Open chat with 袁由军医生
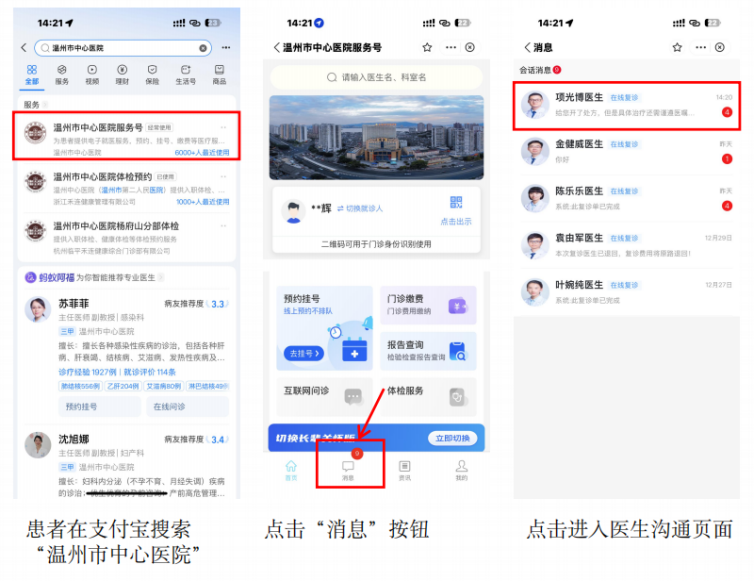The image size is (755, 581). (x=626, y=245)
